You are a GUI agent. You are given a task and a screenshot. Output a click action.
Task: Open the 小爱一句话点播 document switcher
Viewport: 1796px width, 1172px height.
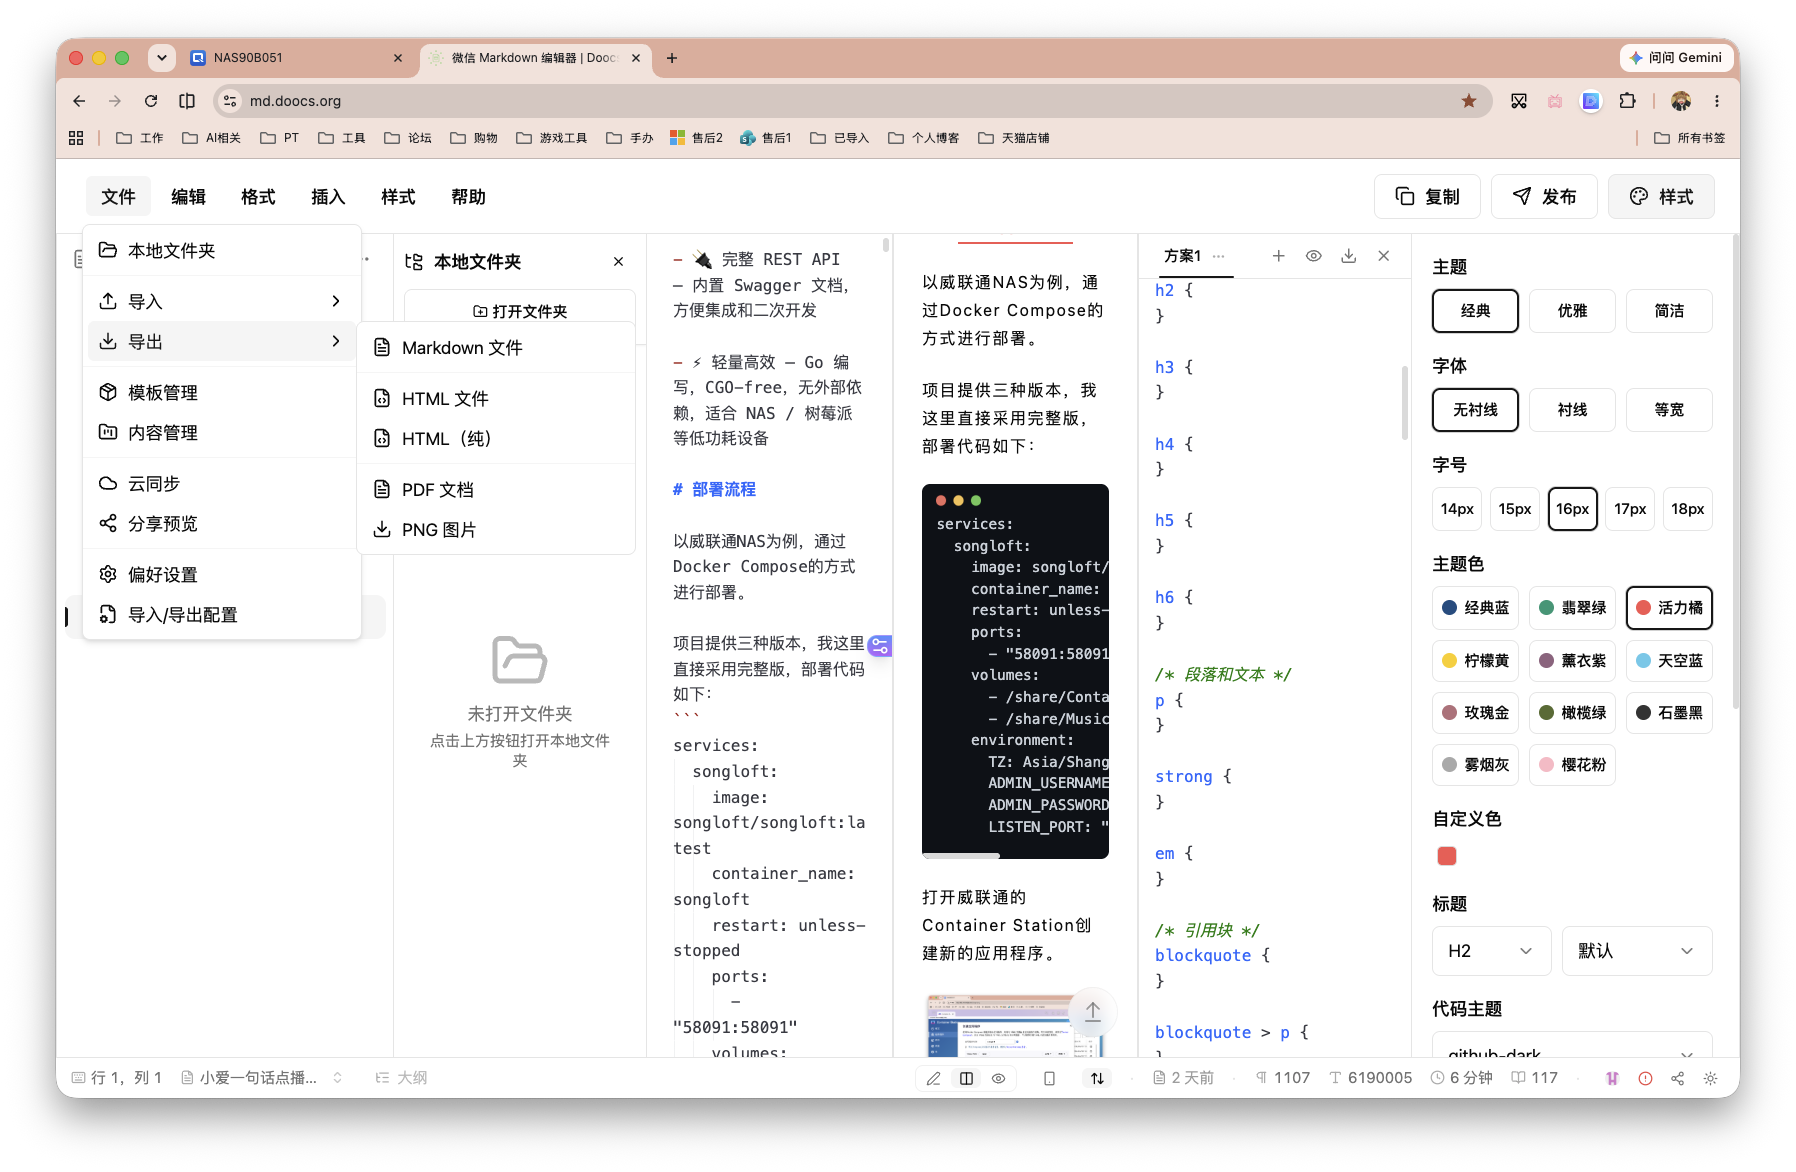(x=262, y=1078)
